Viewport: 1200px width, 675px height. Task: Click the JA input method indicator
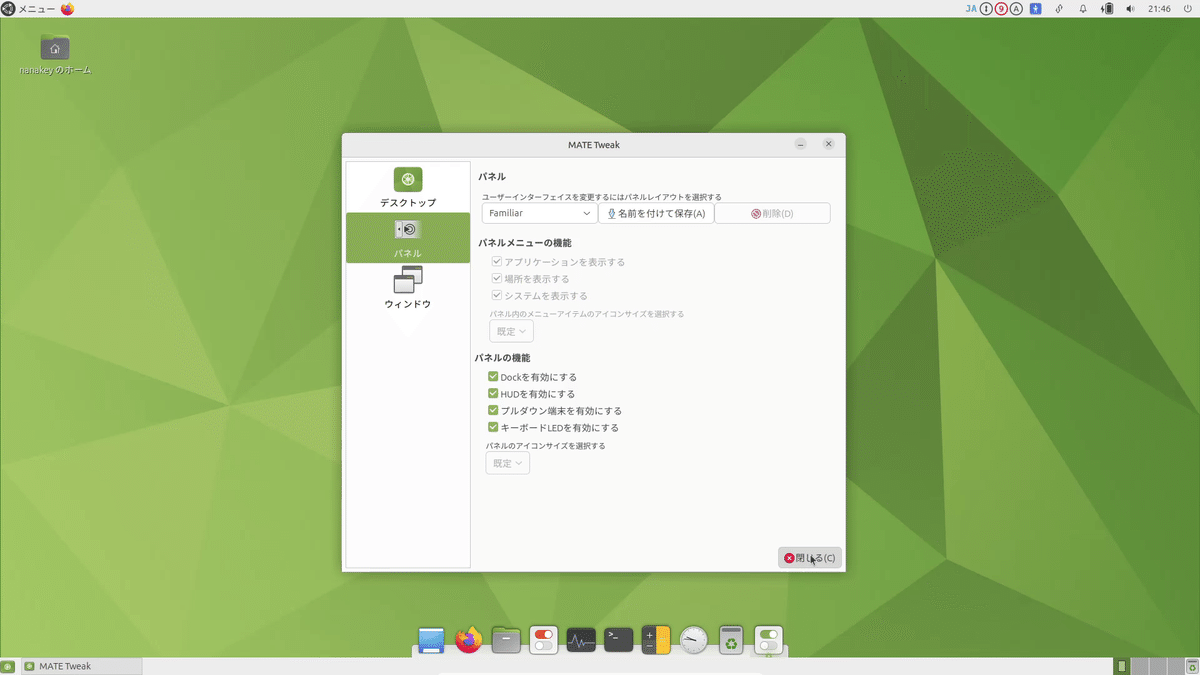[970, 9]
